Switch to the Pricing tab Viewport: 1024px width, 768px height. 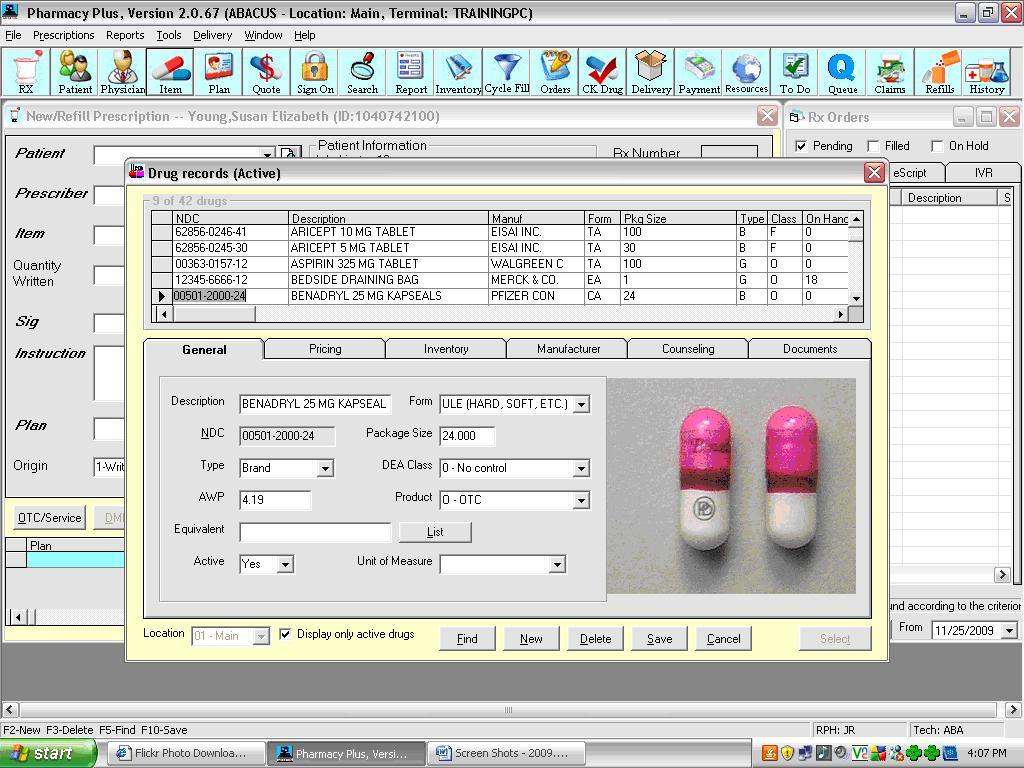point(325,349)
